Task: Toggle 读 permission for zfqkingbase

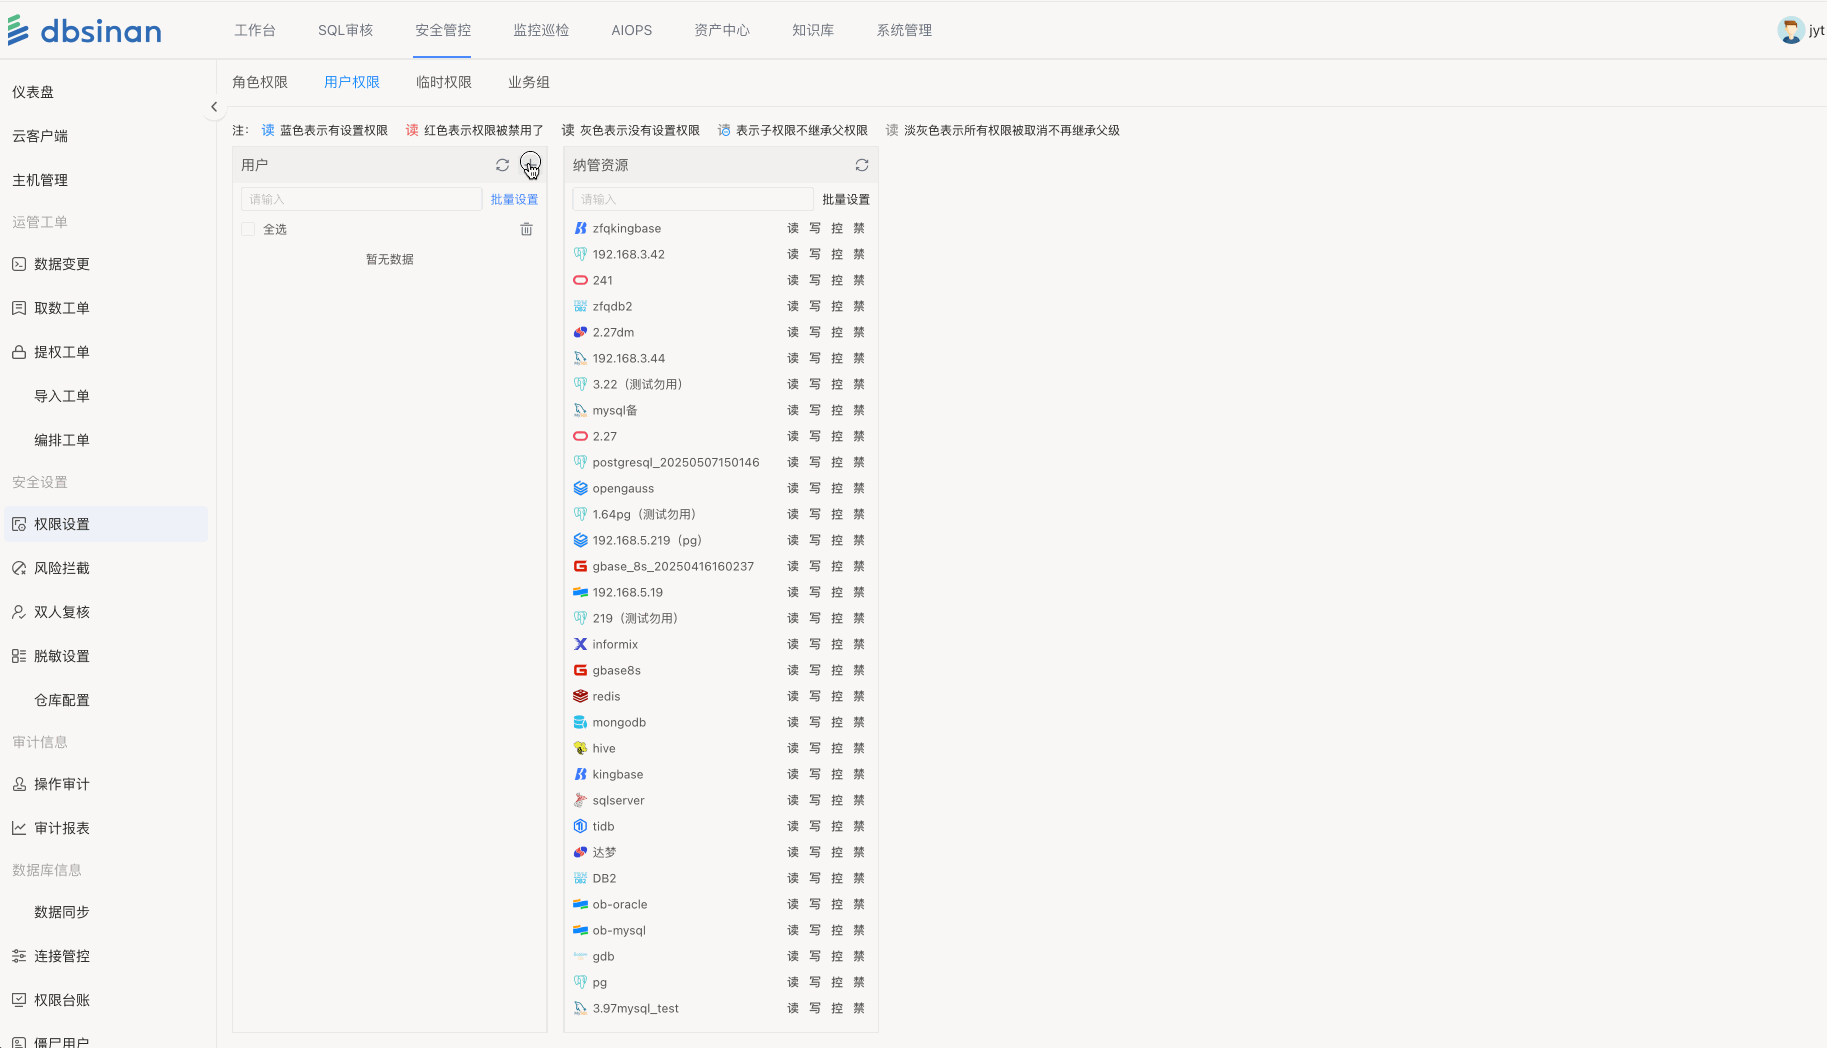Action: [793, 229]
